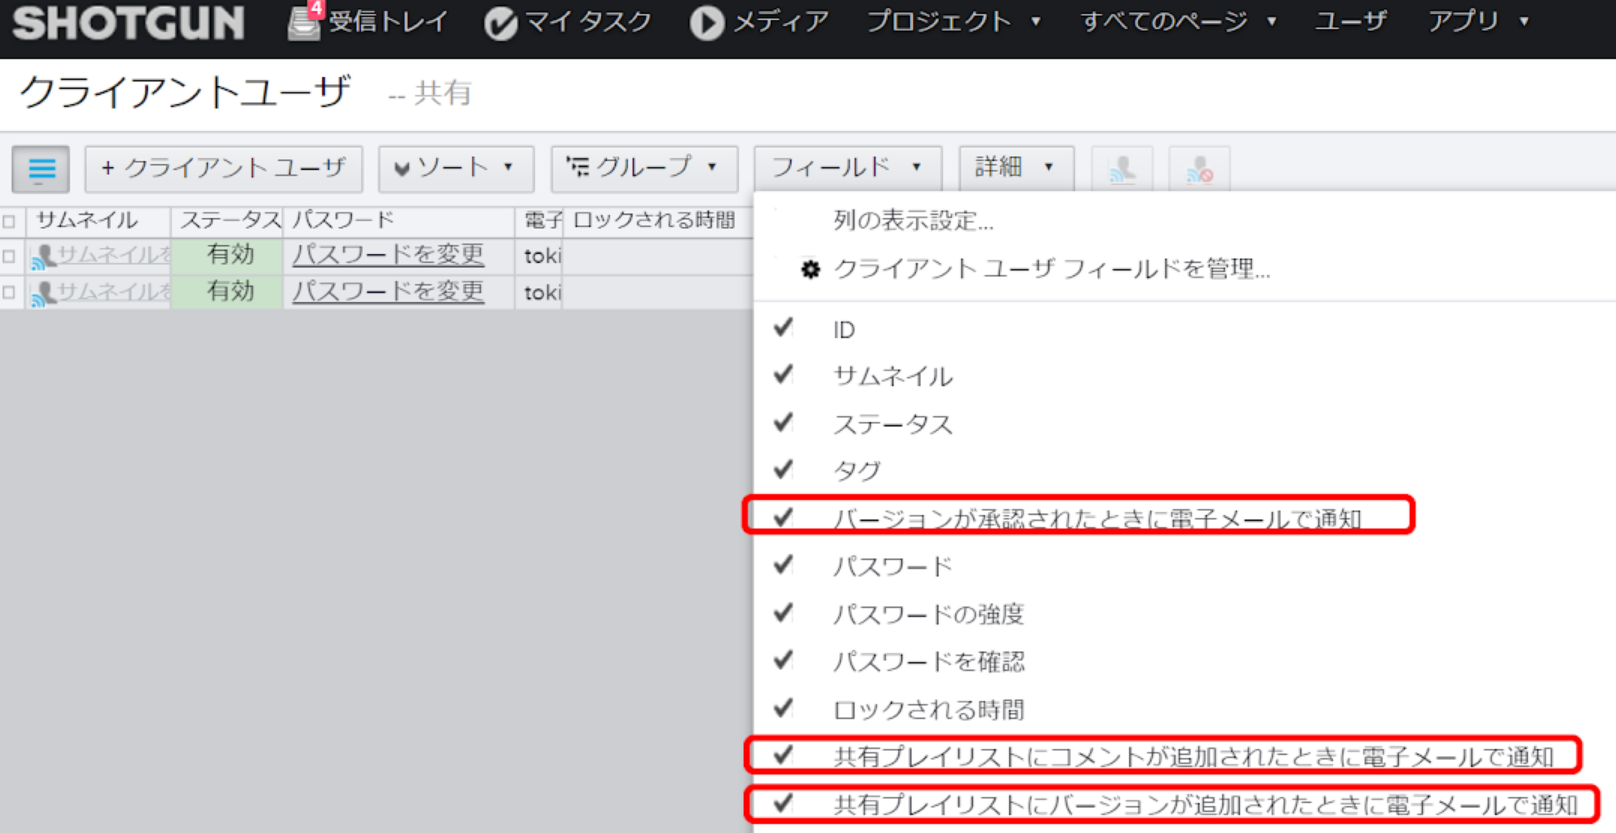Click the SHOTGUN logo
This screenshot has width=1616, height=833.
pyautogui.click(x=128, y=23)
